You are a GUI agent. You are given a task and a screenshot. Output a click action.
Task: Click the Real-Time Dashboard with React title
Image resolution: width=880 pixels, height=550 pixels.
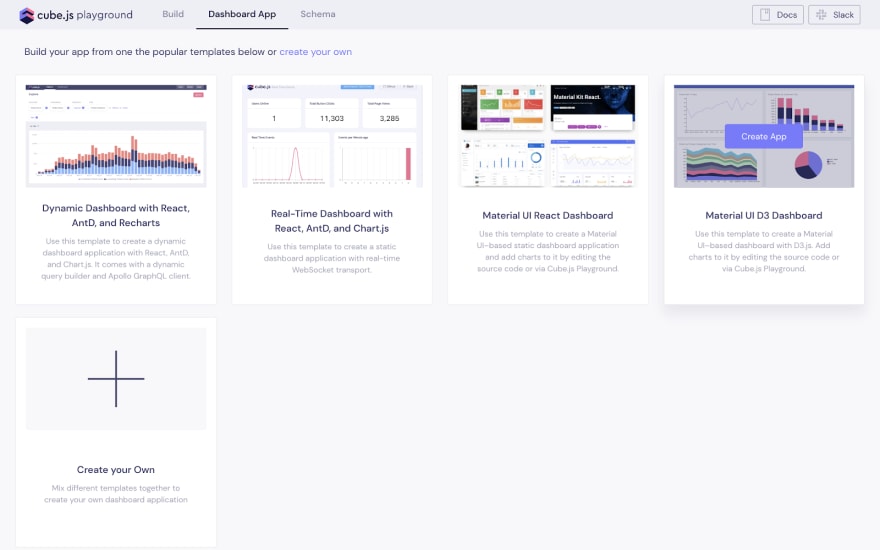point(332,221)
